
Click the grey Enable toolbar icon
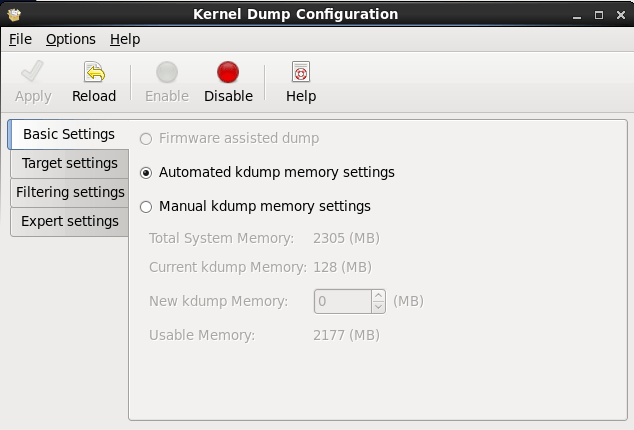pos(167,73)
